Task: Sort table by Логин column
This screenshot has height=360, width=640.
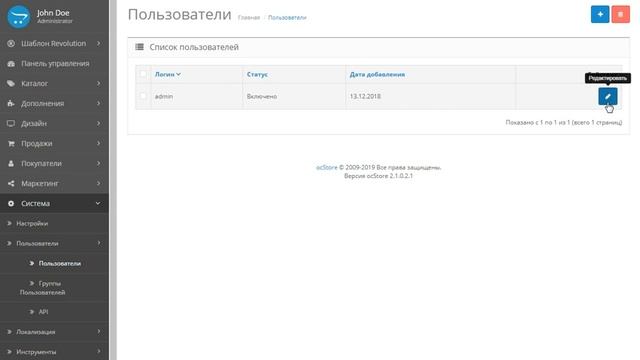Action: tap(168, 74)
